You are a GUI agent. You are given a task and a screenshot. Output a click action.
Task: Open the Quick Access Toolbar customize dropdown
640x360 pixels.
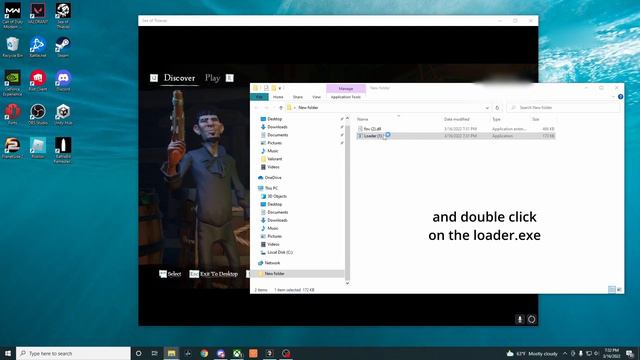[x=280, y=88]
